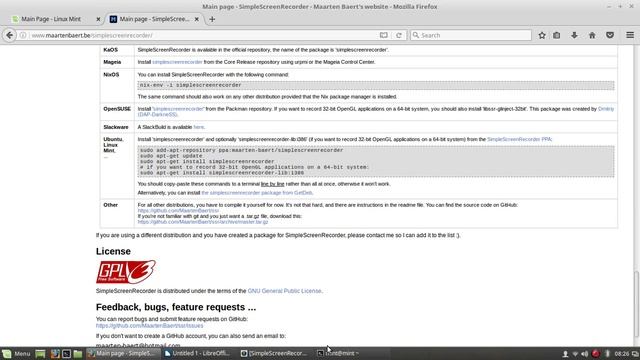The height and width of the screenshot is (360, 640).
Task: Open the GNU General Public License link
Action: pyautogui.click(x=284, y=291)
